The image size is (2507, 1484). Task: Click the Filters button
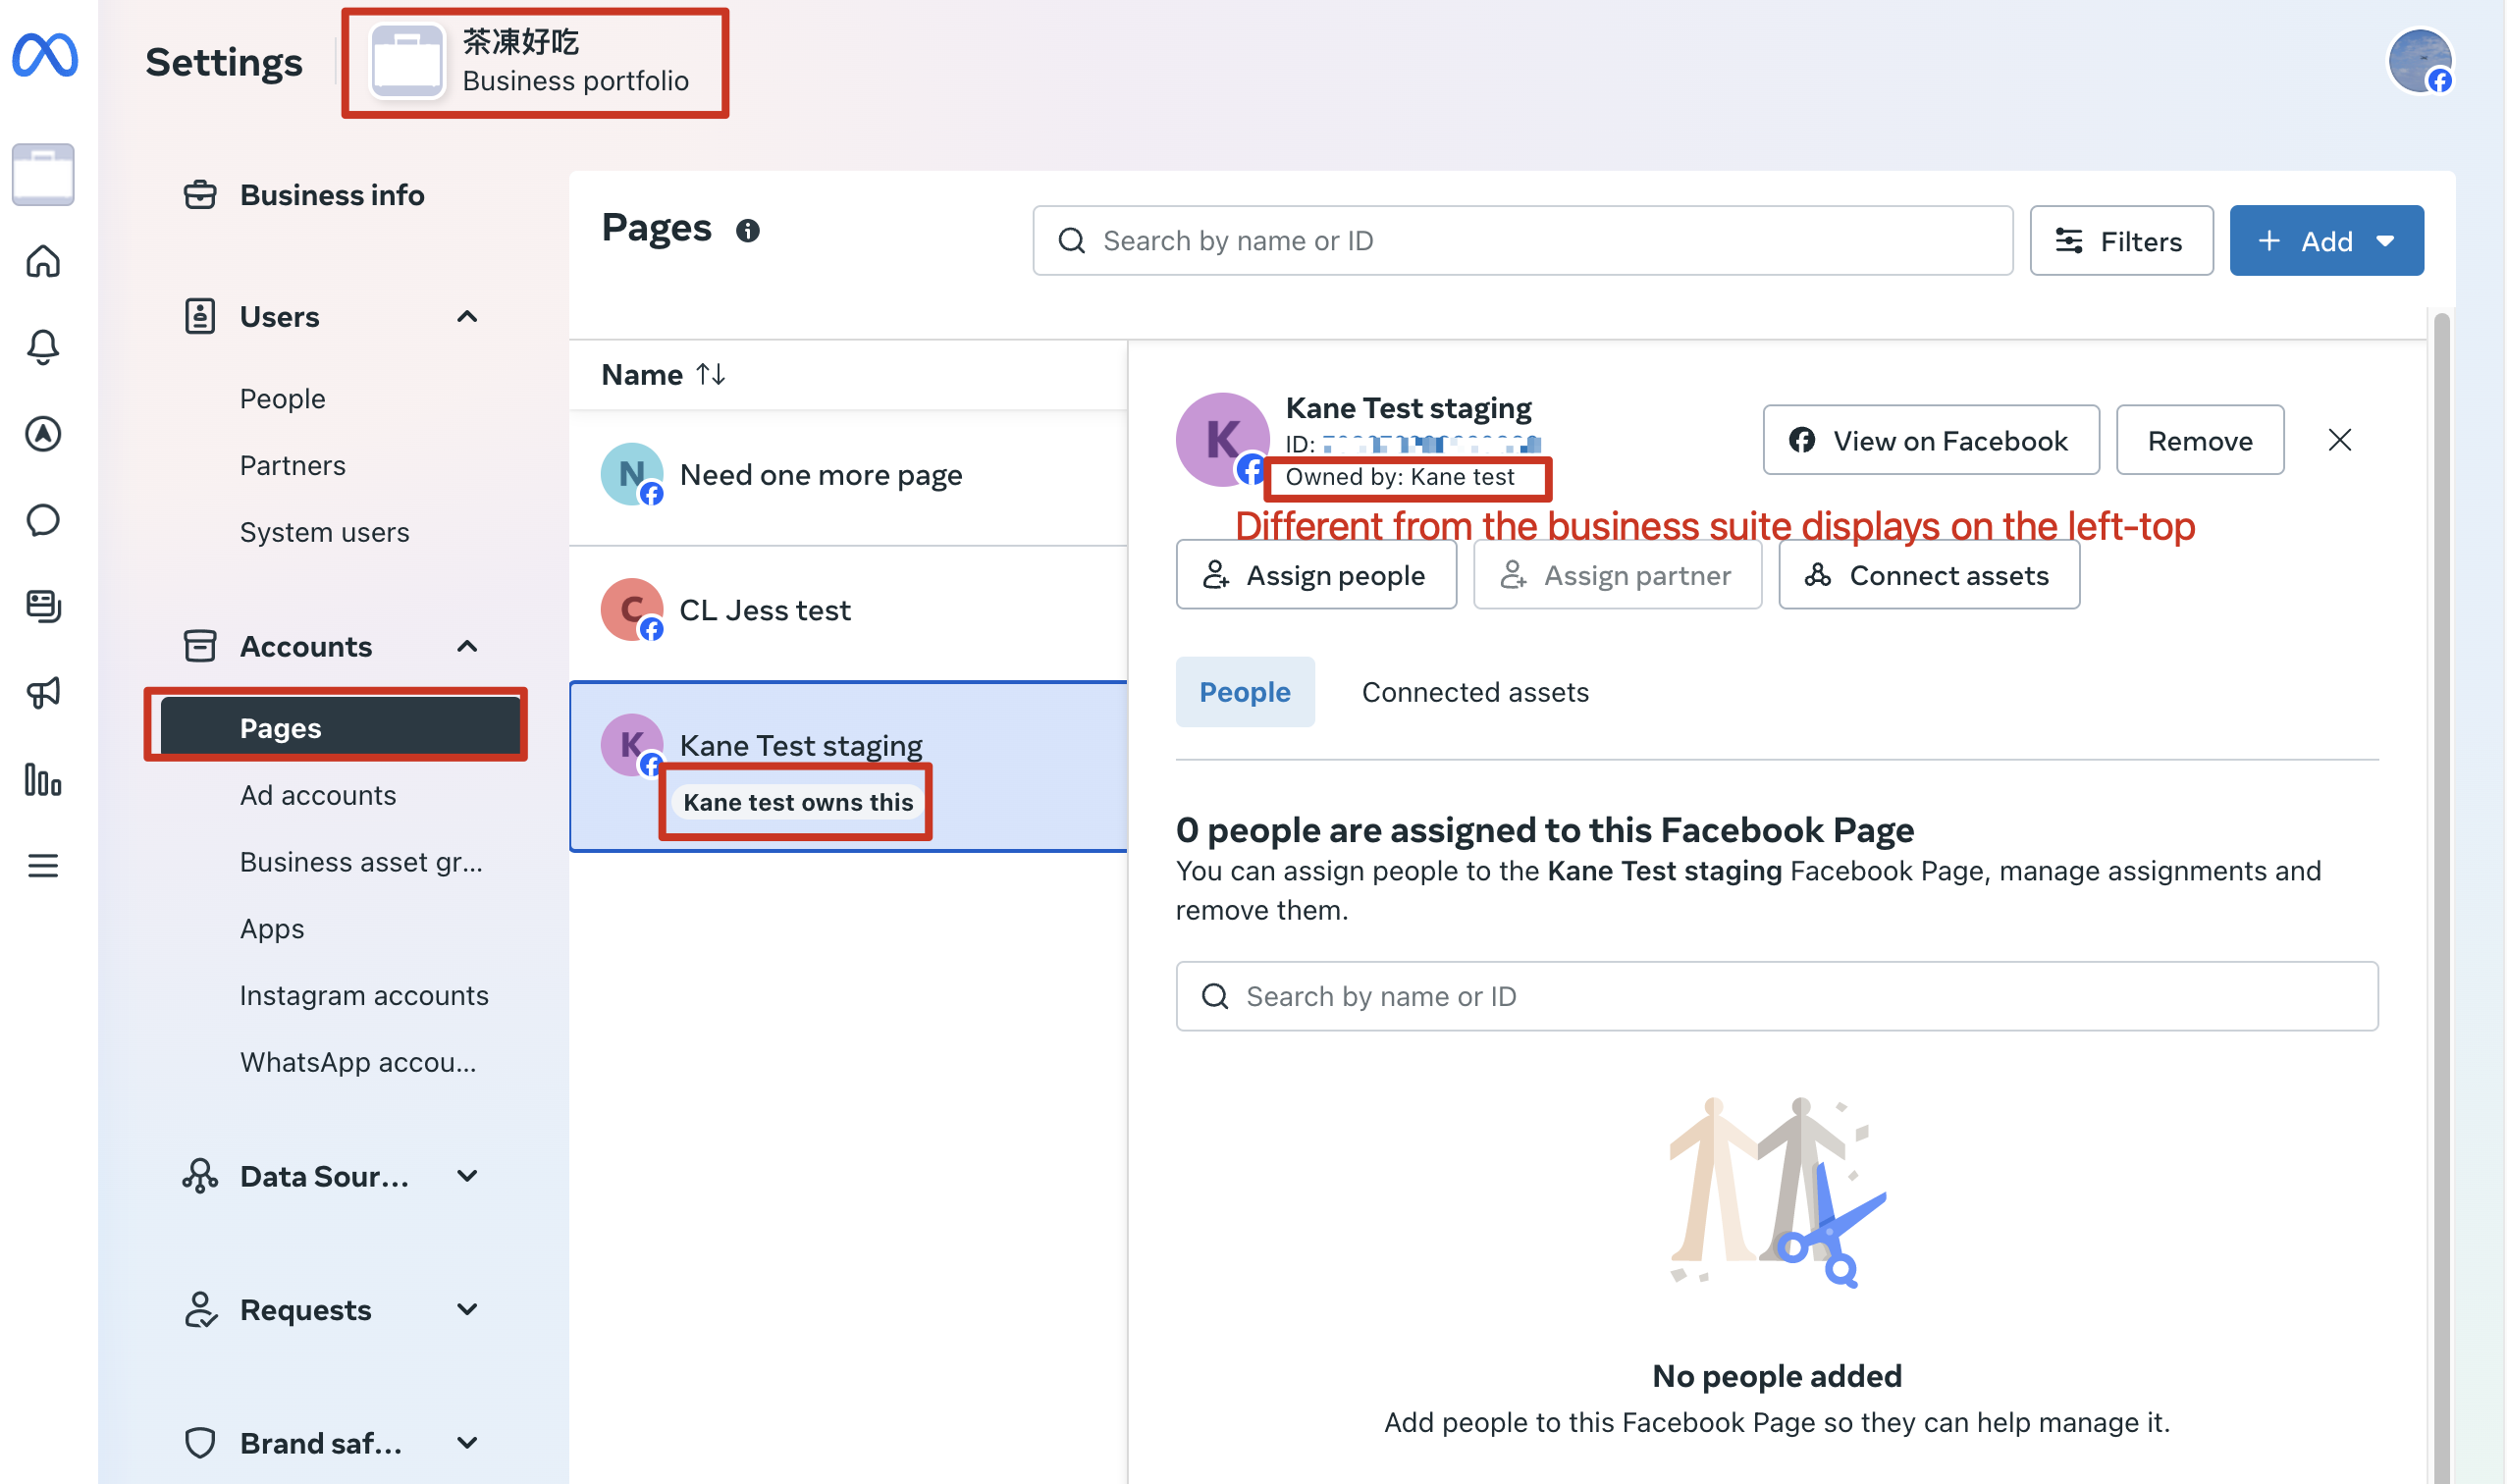[x=2121, y=241]
